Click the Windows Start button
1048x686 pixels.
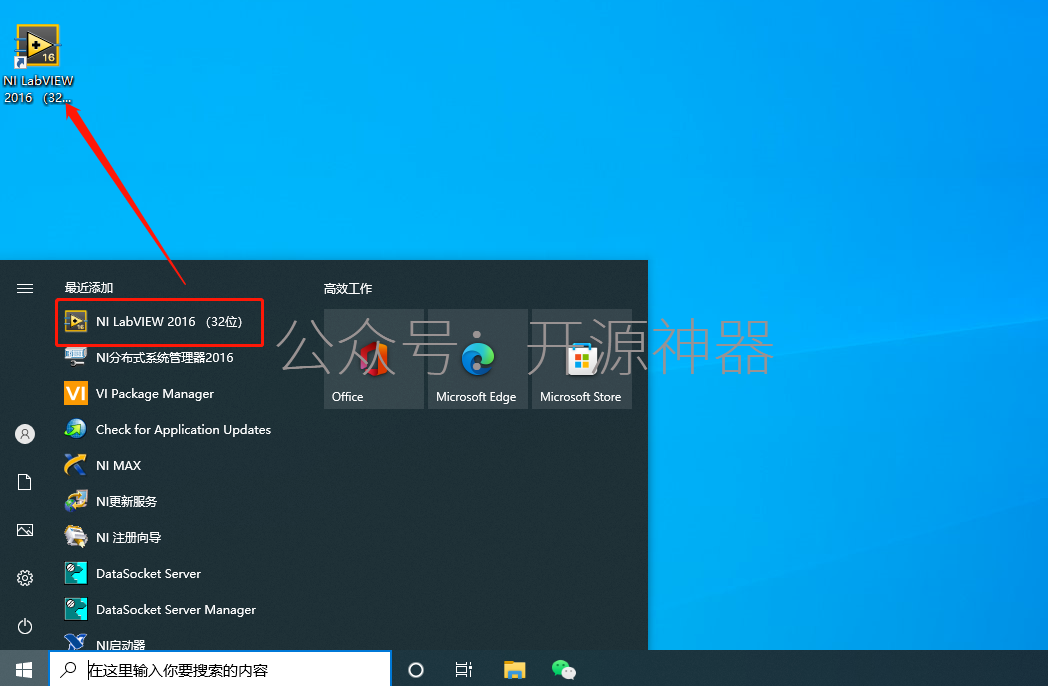24,669
